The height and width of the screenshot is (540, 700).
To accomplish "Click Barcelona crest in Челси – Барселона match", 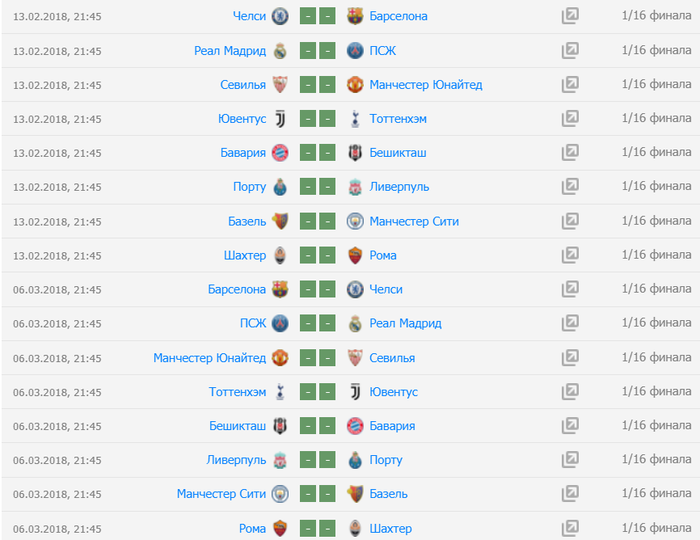I will point(354,16).
